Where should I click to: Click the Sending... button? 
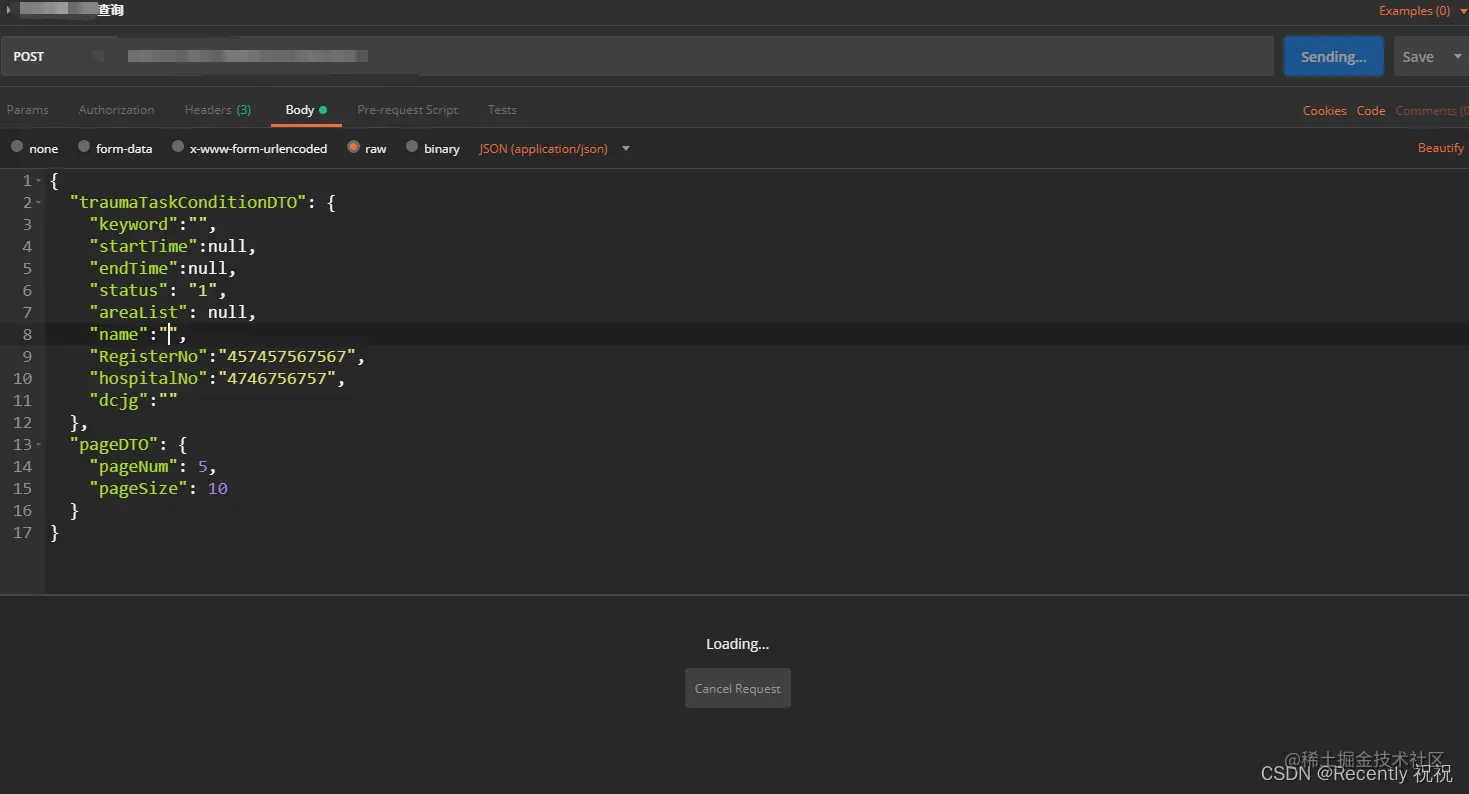(x=1333, y=57)
